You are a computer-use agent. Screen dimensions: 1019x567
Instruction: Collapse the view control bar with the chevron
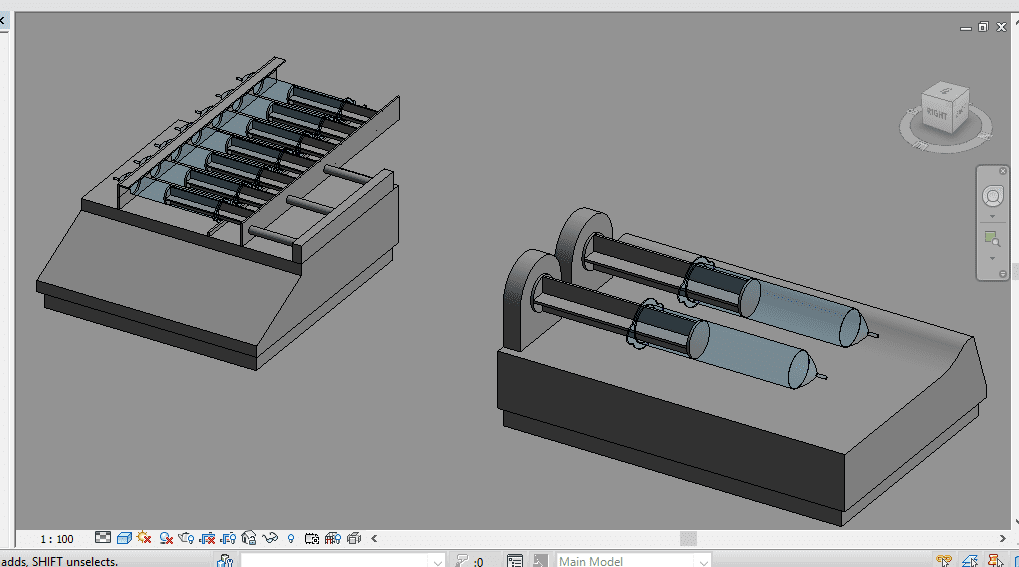point(374,538)
